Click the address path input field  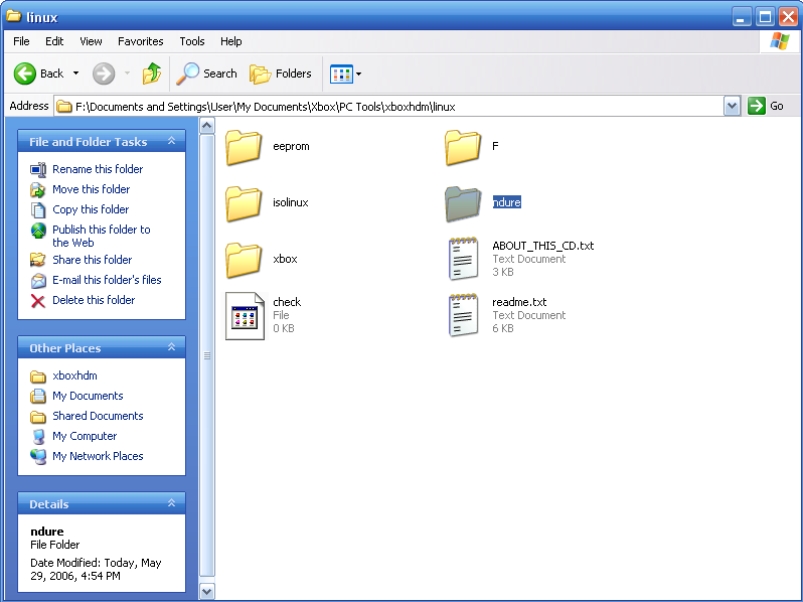[390, 106]
